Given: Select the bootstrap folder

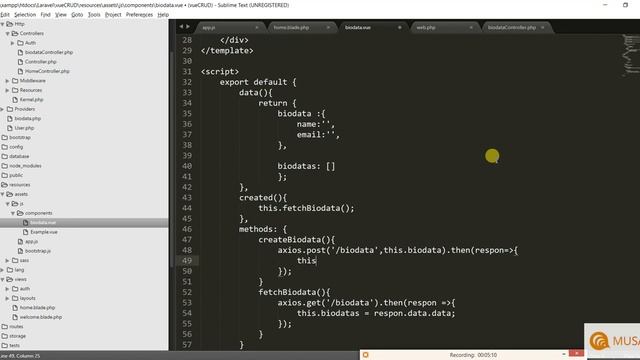Looking at the screenshot, I should (x=20, y=138).
